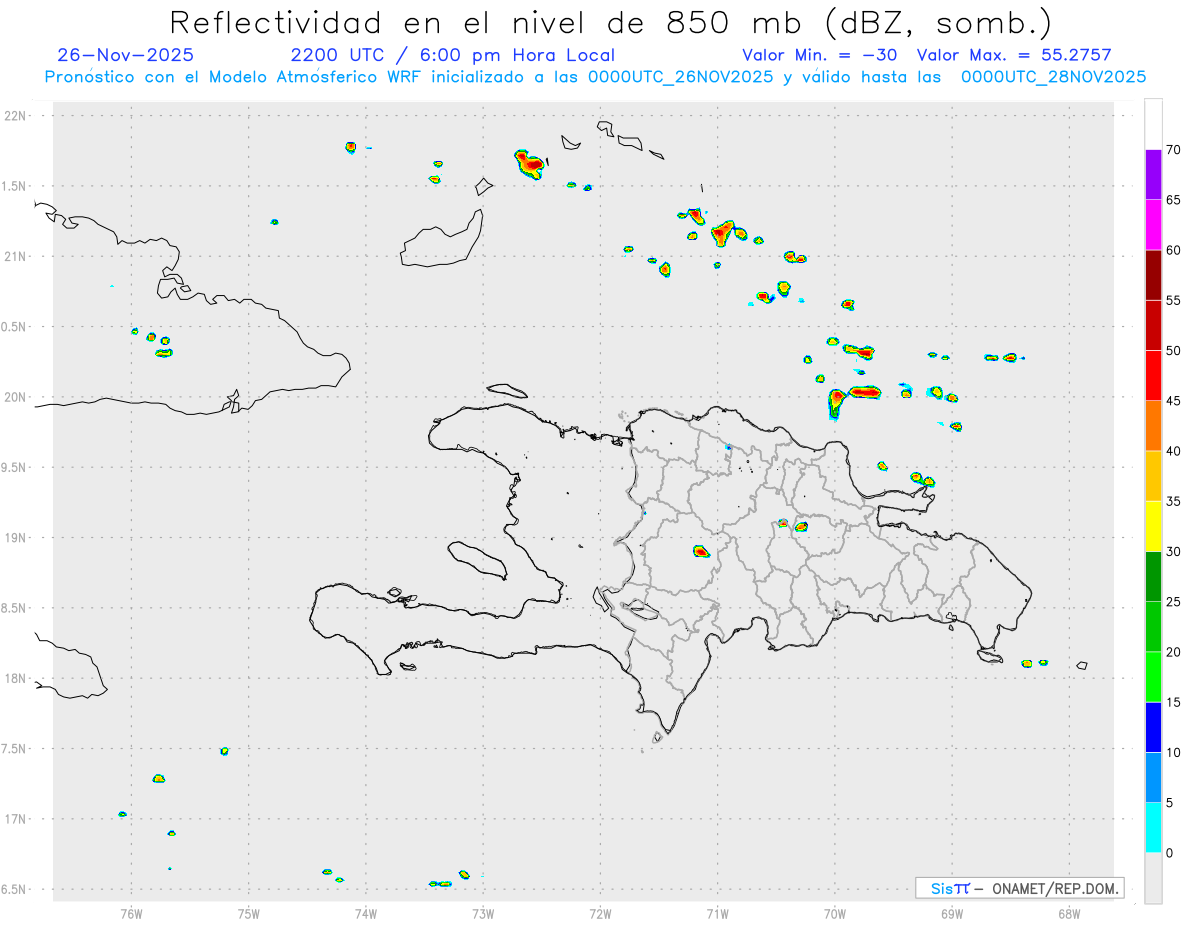The height and width of the screenshot is (927, 1200).
Task: Click the colorbar value label '55'
Action: [x=1173, y=301]
